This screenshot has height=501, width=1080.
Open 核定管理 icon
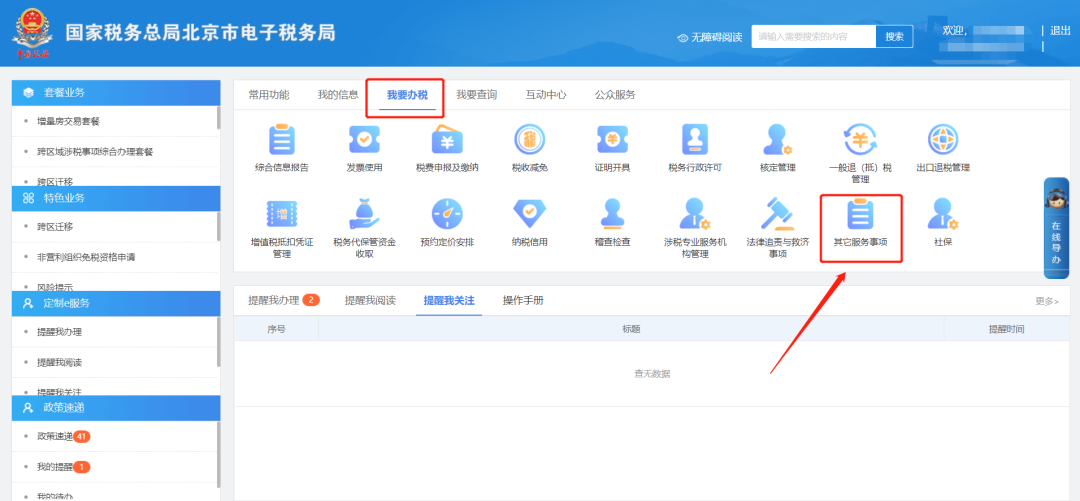(778, 140)
